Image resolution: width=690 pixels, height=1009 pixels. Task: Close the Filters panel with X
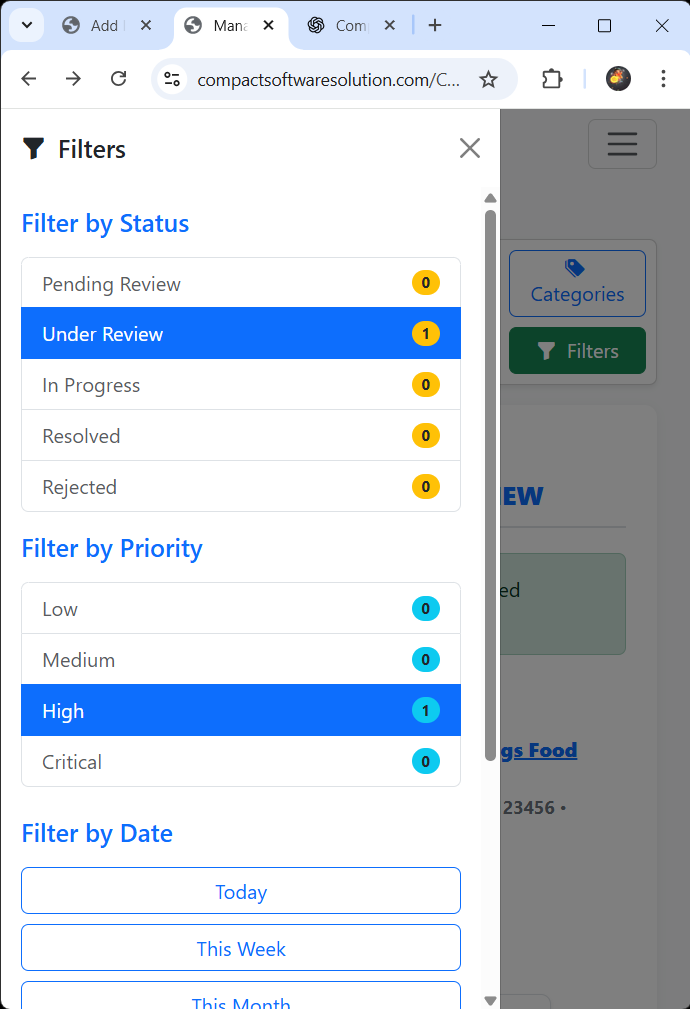pos(470,149)
